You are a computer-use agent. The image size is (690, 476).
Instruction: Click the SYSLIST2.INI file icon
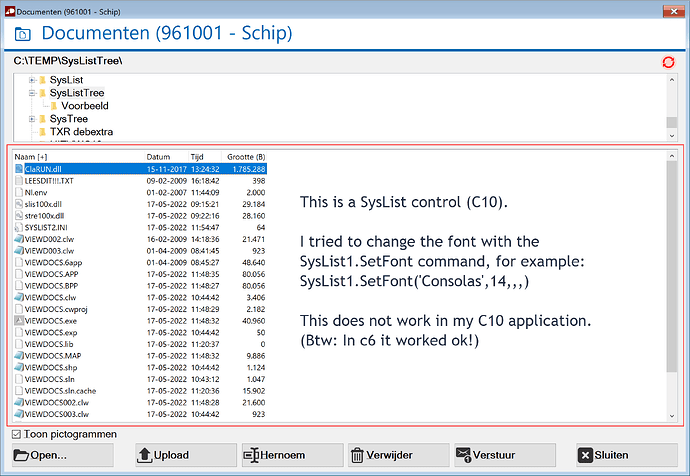pos(19,227)
